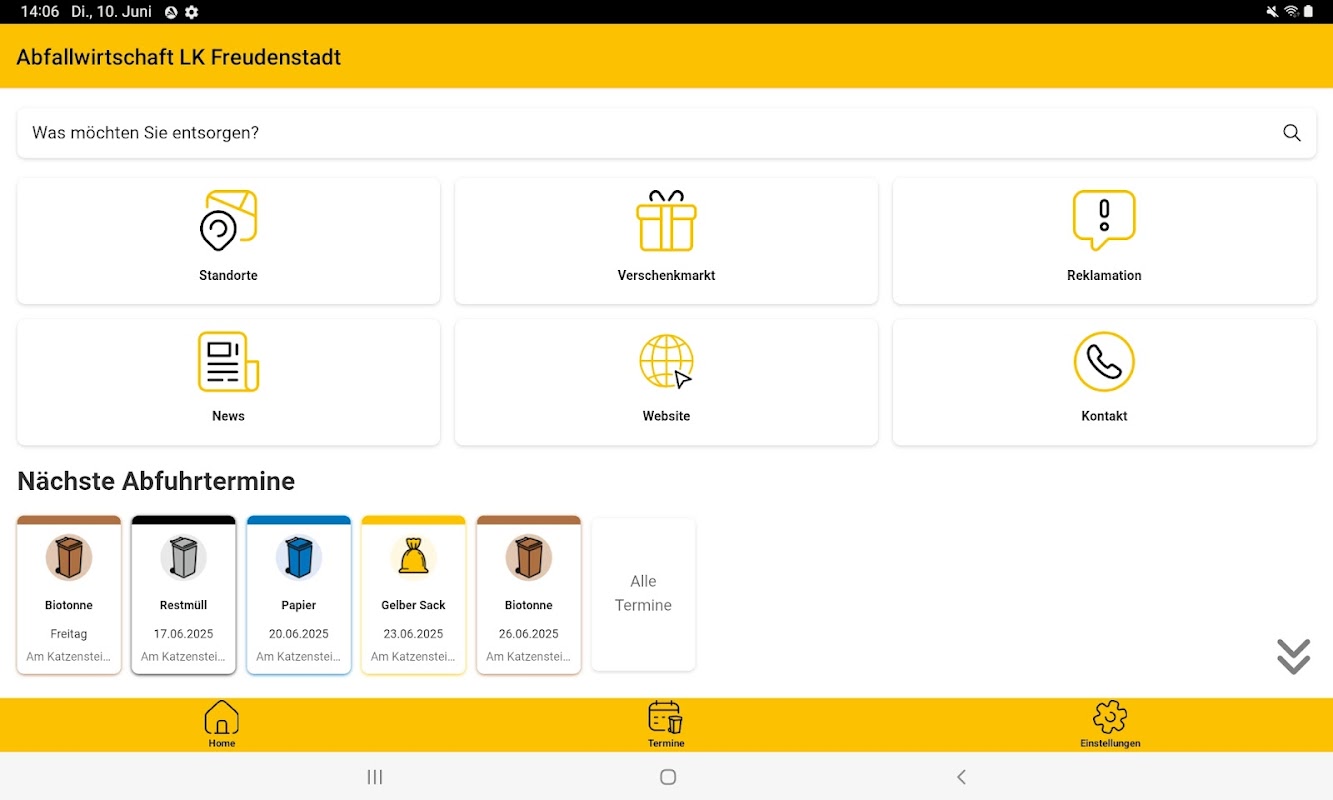Click the date 17.06.2025 under Restmüll
This screenshot has width=1333, height=800.
click(184, 634)
